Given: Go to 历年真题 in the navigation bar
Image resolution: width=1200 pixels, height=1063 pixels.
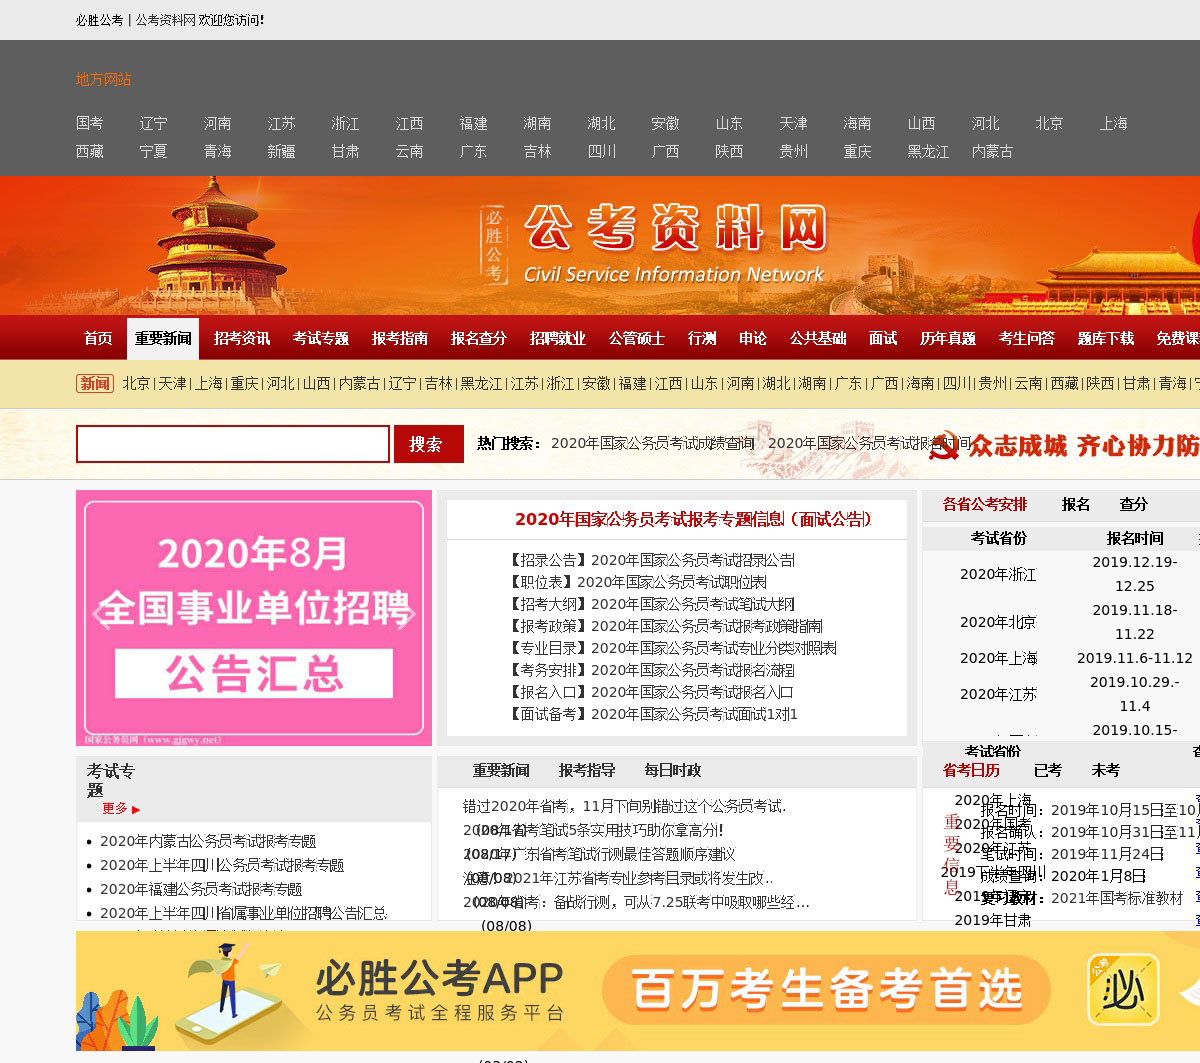Looking at the screenshot, I should [947, 339].
